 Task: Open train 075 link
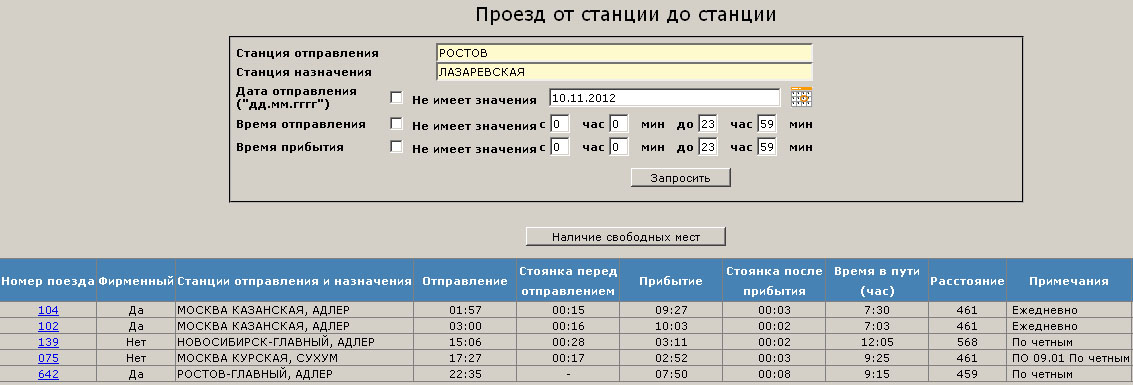(x=48, y=358)
